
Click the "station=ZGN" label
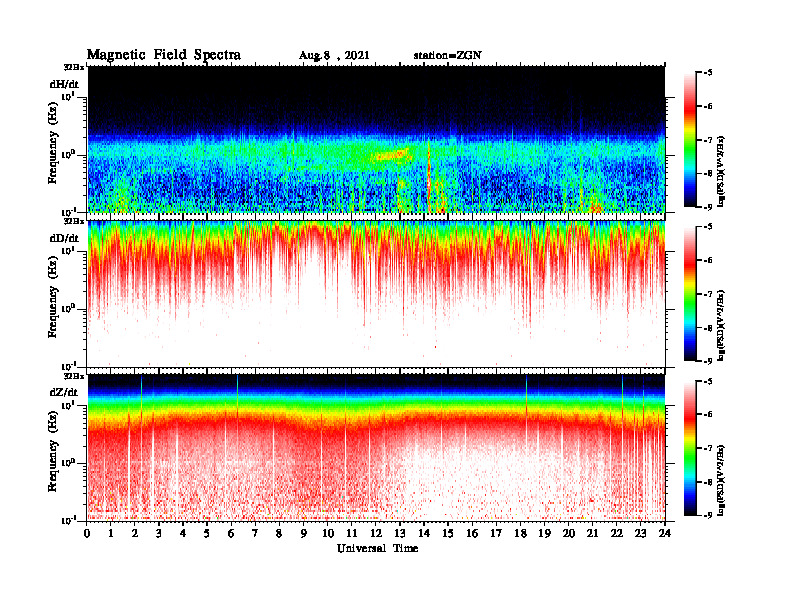pyautogui.click(x=448, y=56)
